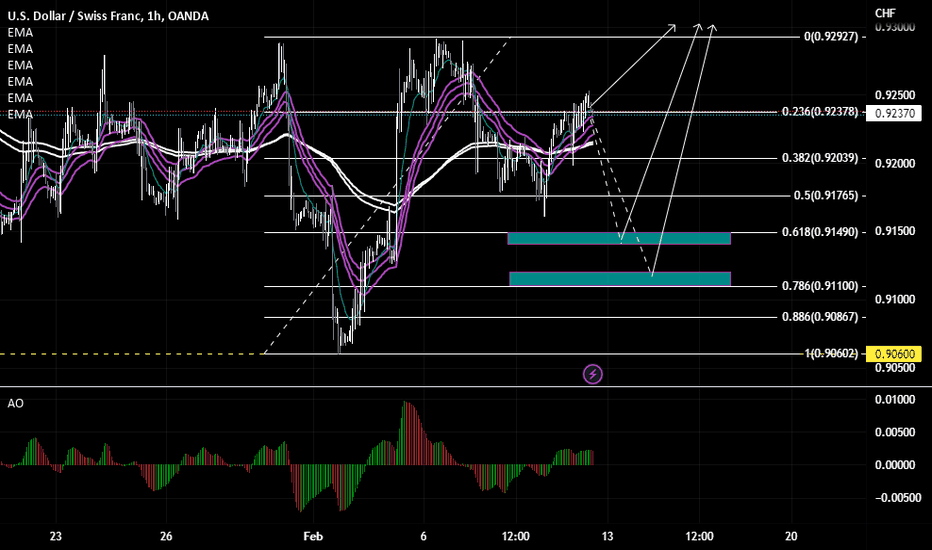
Task: Click Fibonacci label 0.5(0.91765)
Action: (826, 195)
